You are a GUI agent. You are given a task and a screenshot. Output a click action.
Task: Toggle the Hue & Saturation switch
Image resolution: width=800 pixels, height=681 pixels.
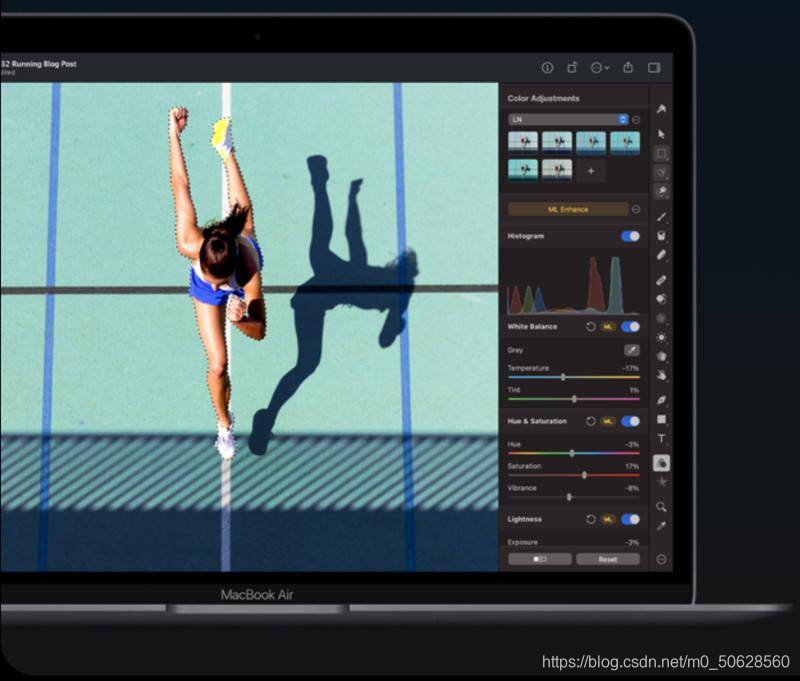(630, 421)
